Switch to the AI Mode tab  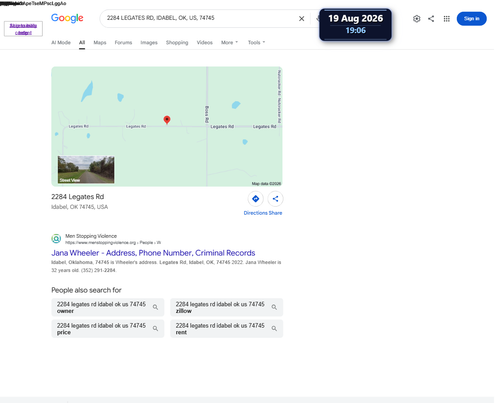tap(61, 42)
